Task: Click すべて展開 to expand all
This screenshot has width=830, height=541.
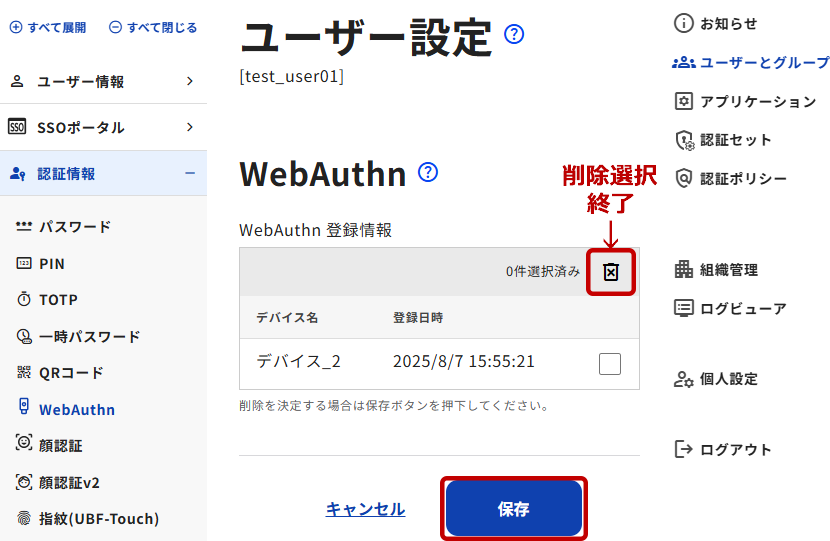Action: point(48,28)
